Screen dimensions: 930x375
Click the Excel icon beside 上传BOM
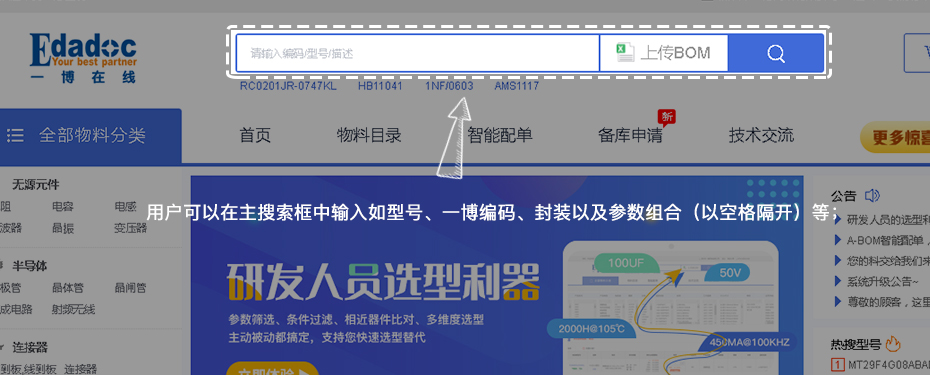coord(625,52)
